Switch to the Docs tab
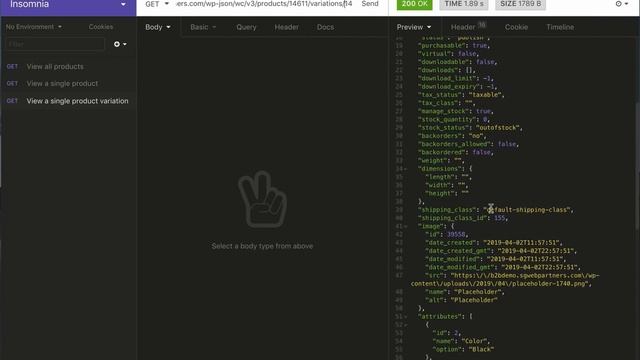The height and width of the screenshot is (360, 640). (325, 27)
